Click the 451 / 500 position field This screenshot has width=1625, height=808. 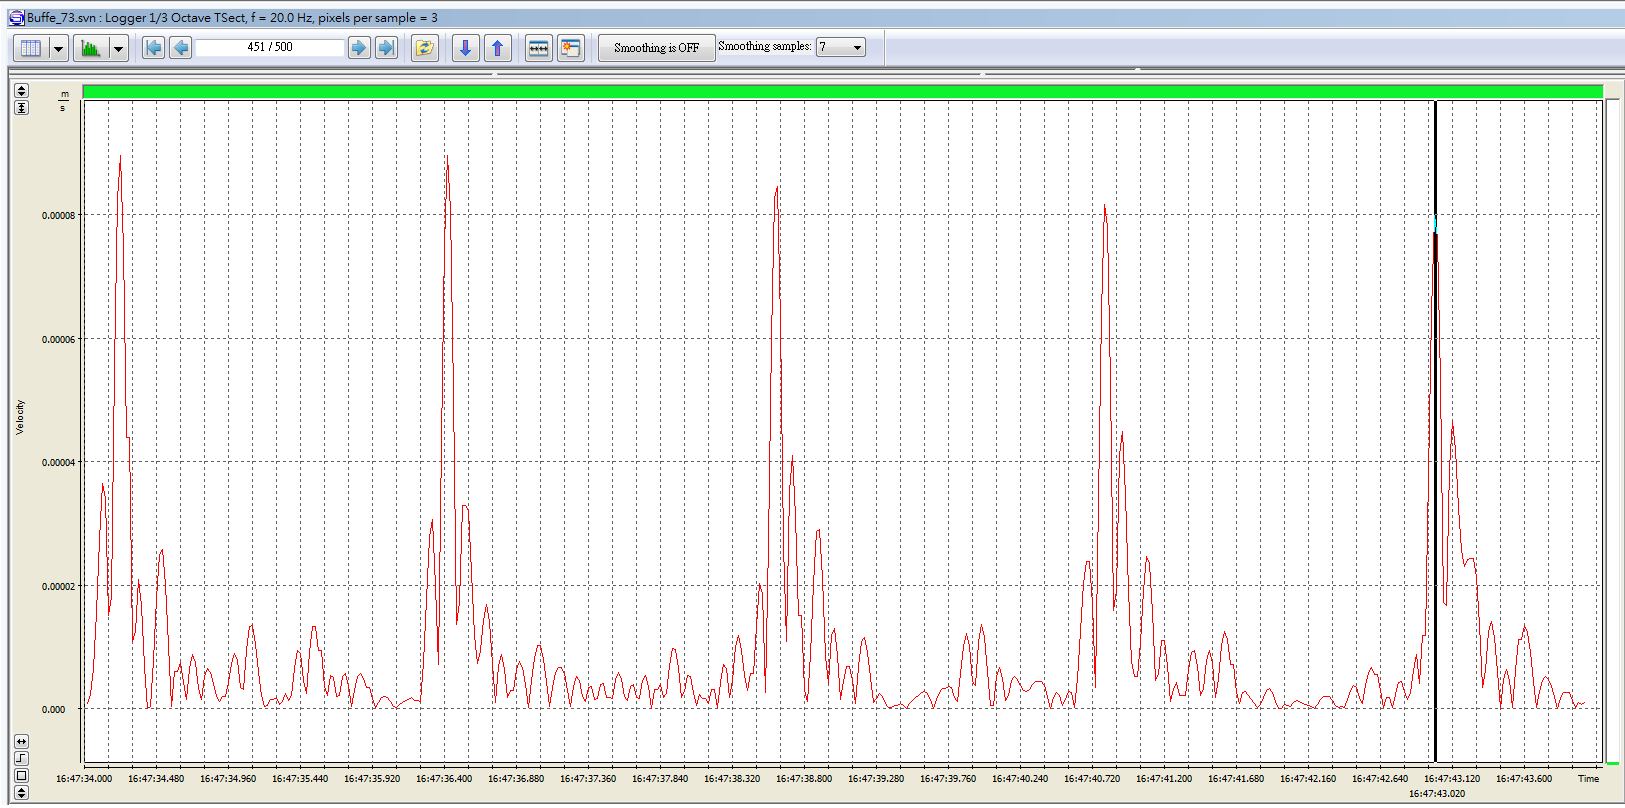pyautogui.click(x=270, y=47)
